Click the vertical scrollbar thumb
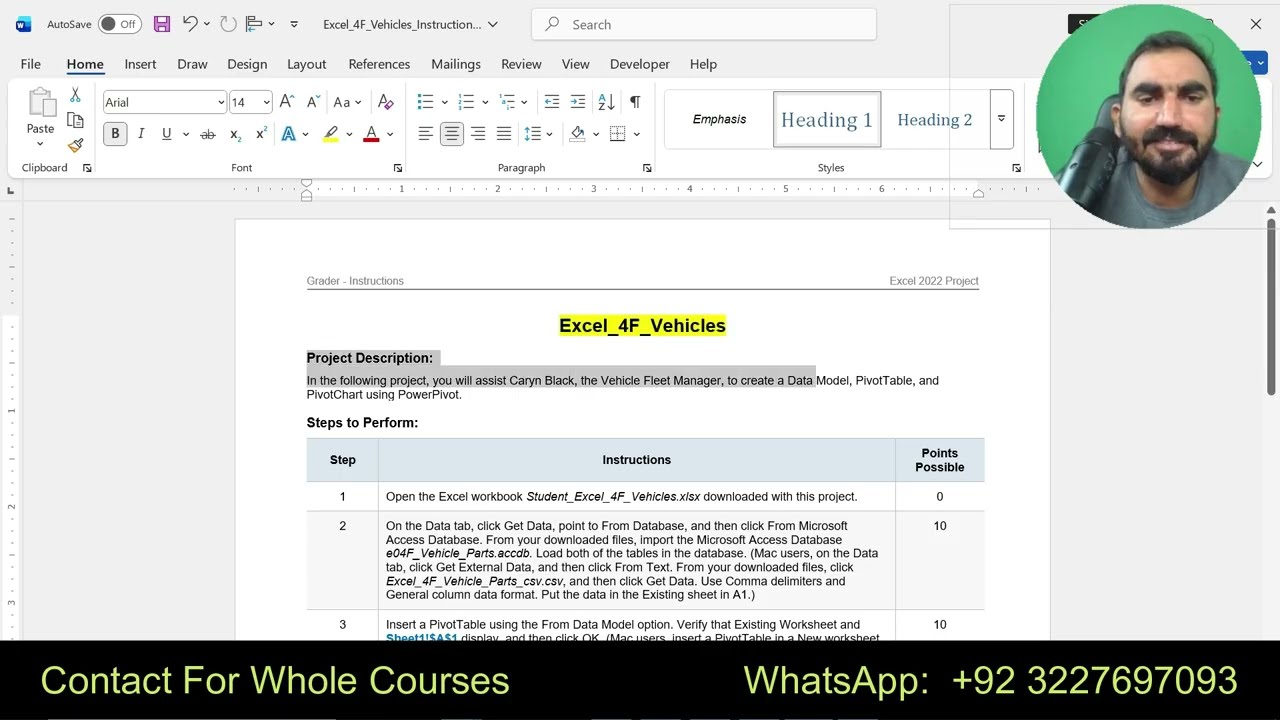The width and height of the screenshot is (1280, 720). point(1271,305)
